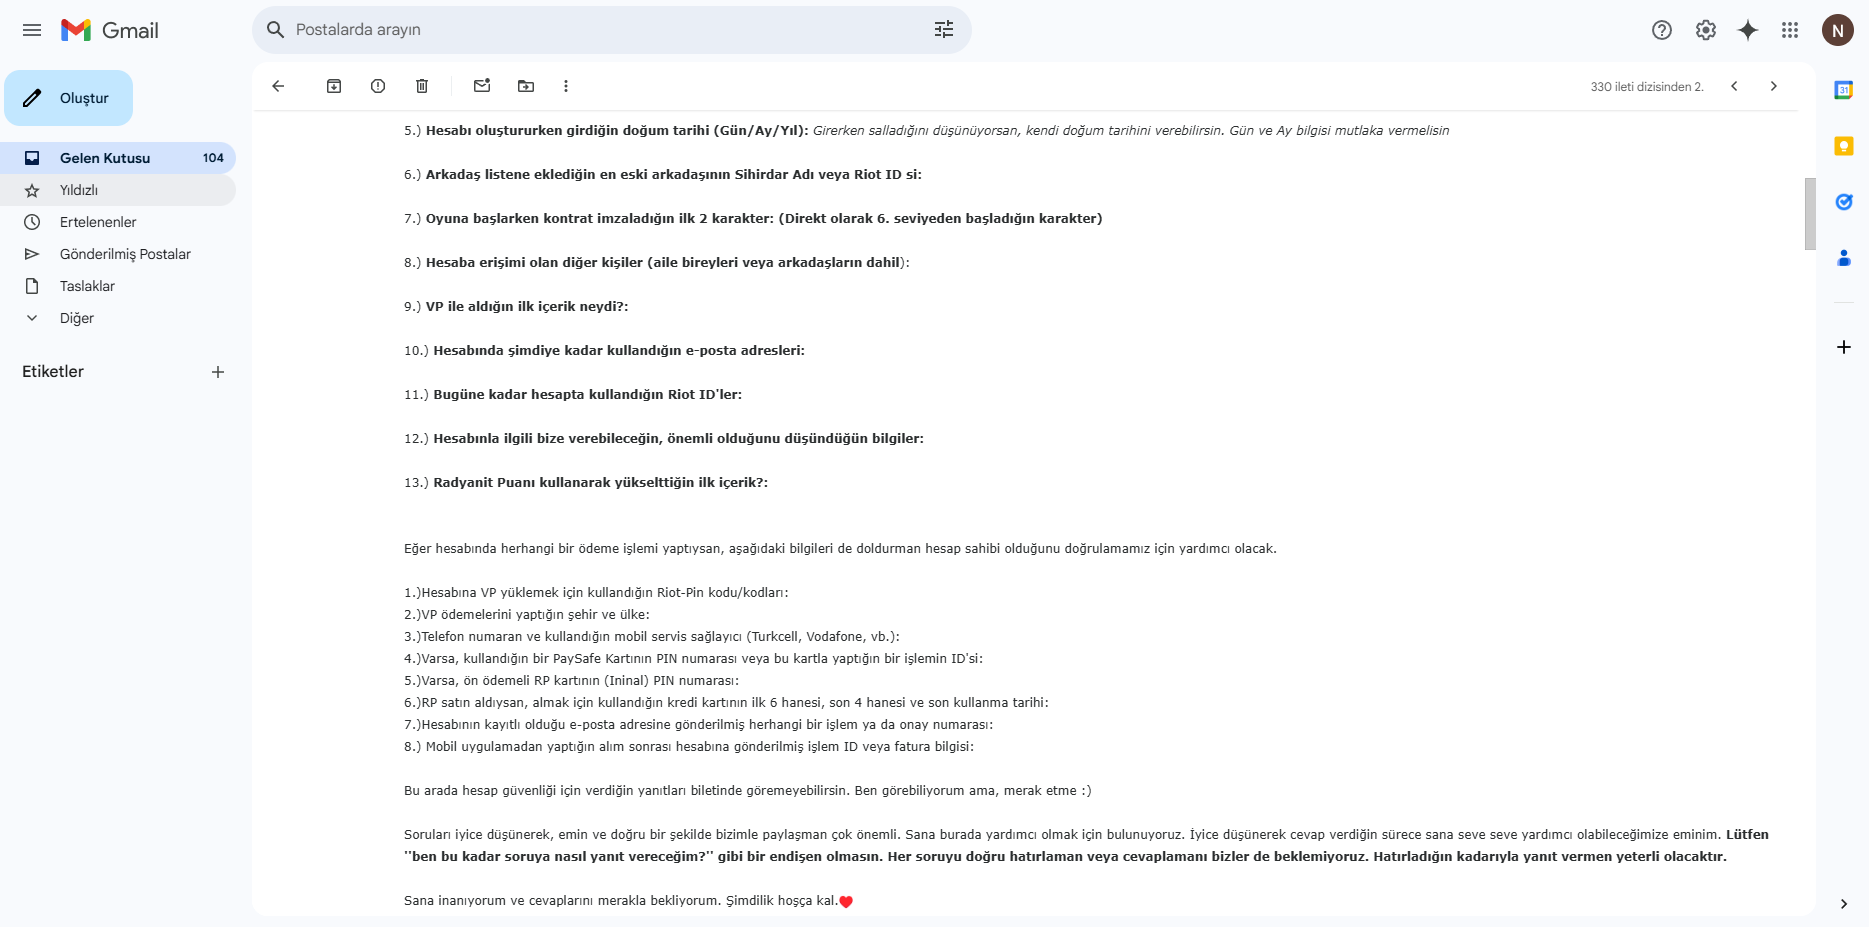Open the account avatar N
The height and width of the screenshot is (927, 1869).
[1838, 30]
